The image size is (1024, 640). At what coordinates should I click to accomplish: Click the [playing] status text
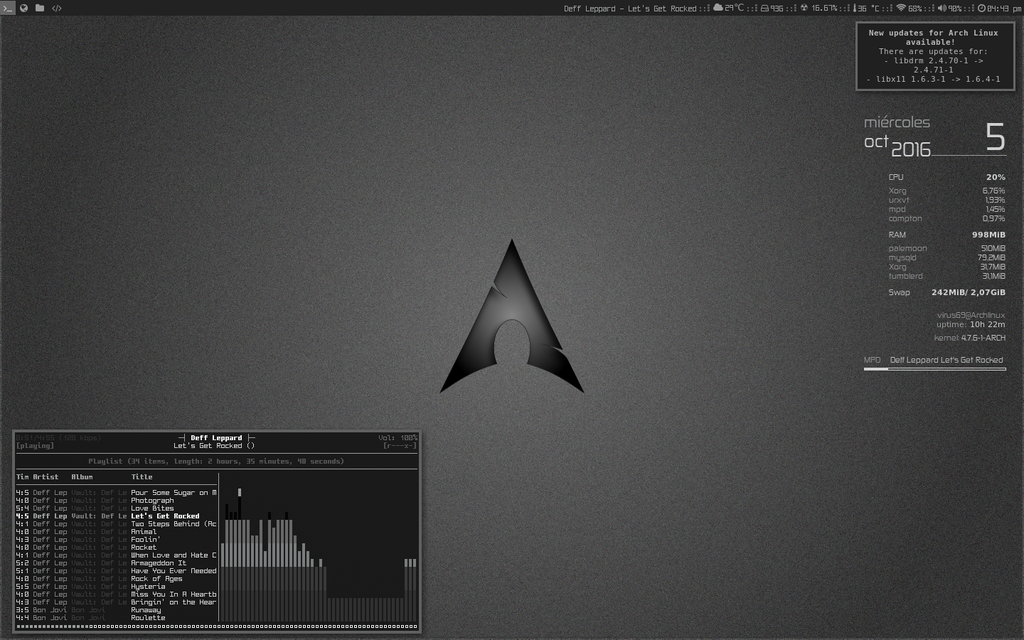point(35,445)
